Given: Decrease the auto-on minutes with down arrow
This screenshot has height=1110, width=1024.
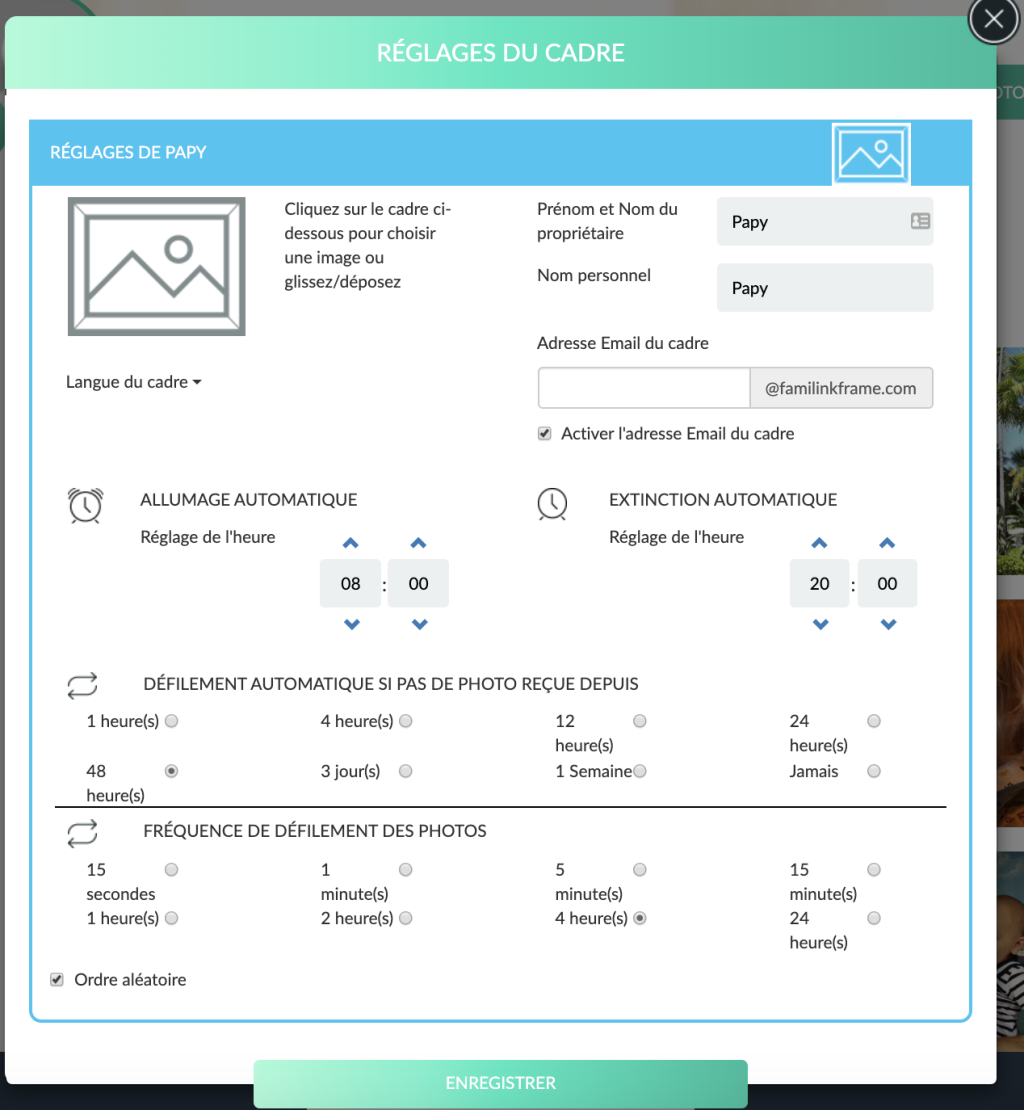Looking at the screenshot, I should 420,624.
